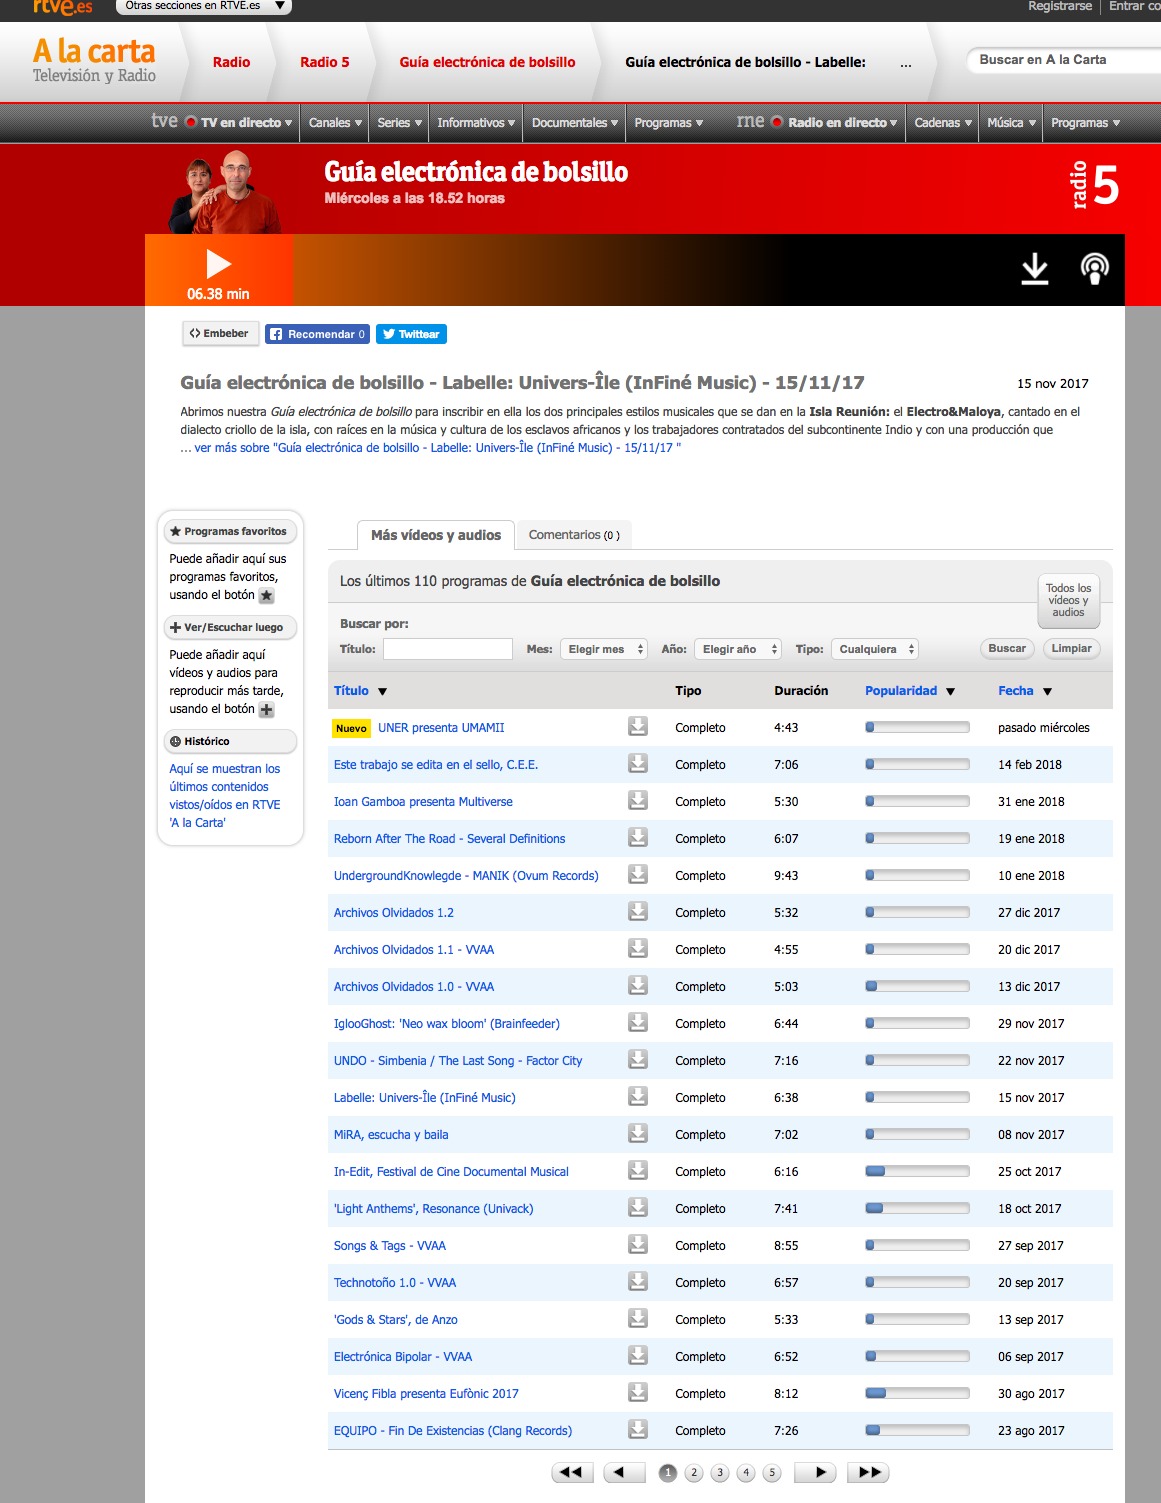Click the star icon for favorite programs

(x=267, y=596)
